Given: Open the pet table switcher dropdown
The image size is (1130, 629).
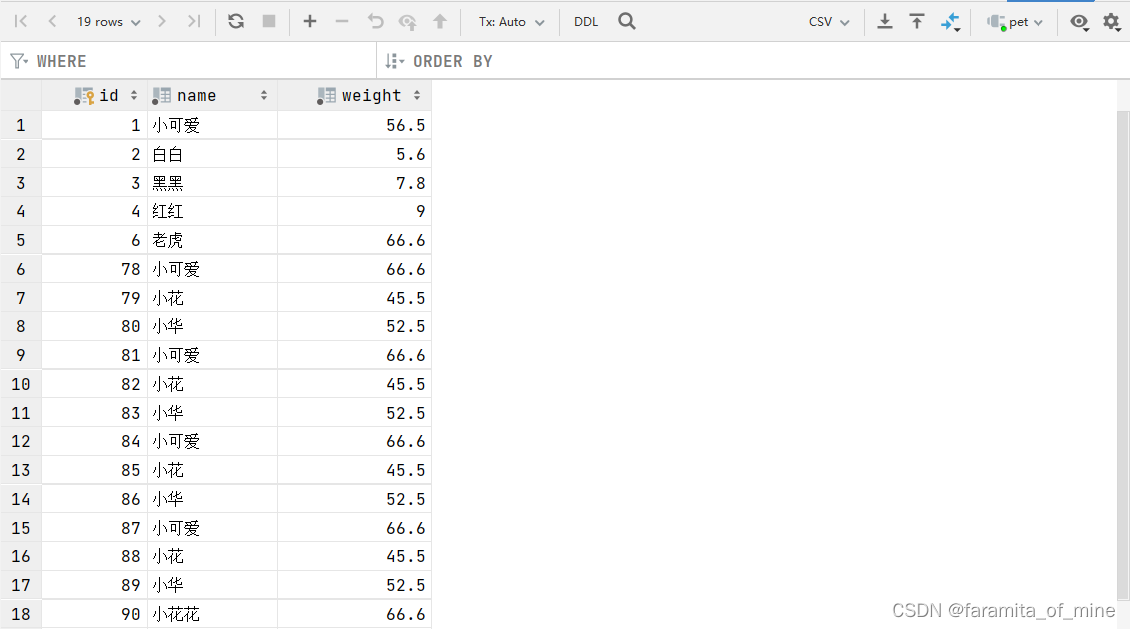Looking at the screenshot, I should pyautogui.click(x=1015, y=22).
